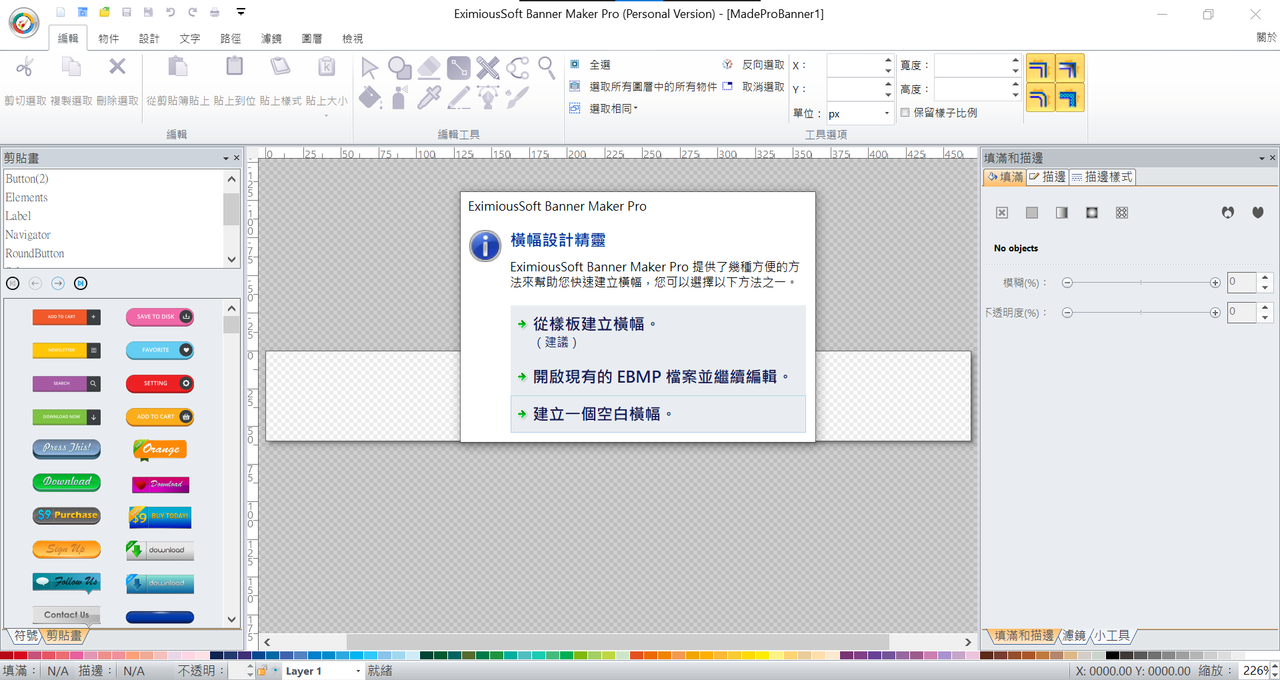1280x680 pixels.
Task: Toggle 保留樣子比例 checkbox
Action: pyautogui.click(x=905, y=113)
